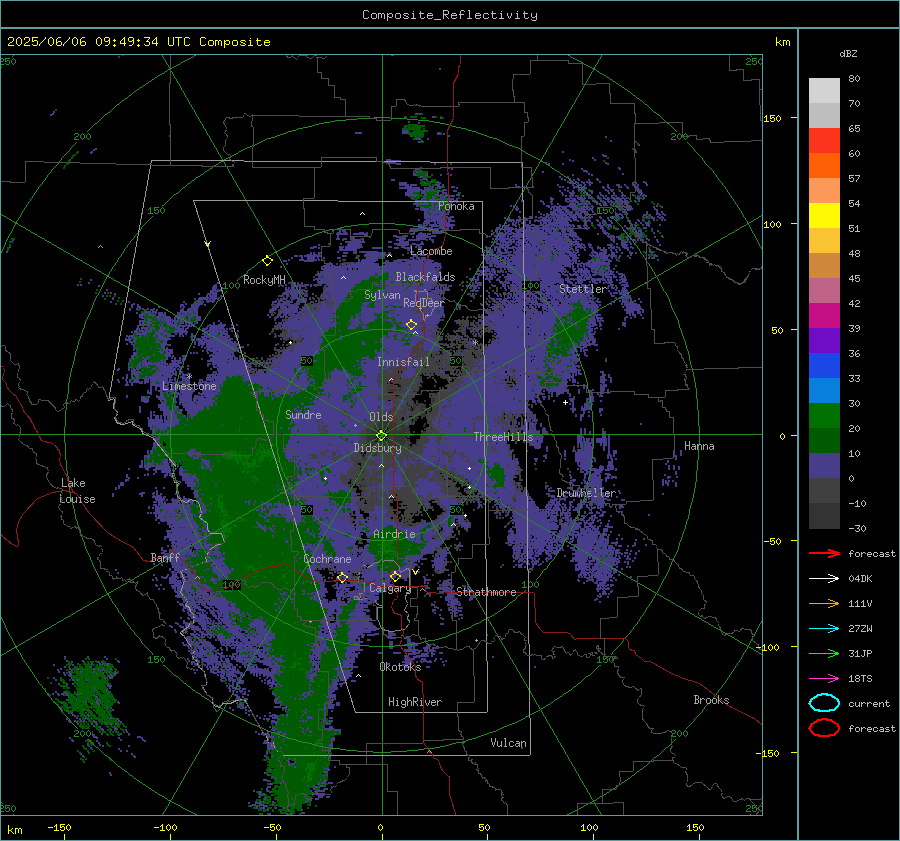Viewport: 900px width, 841px height.
Task: Click the green 31JP arrow legend icon
Action: point(824,653)
